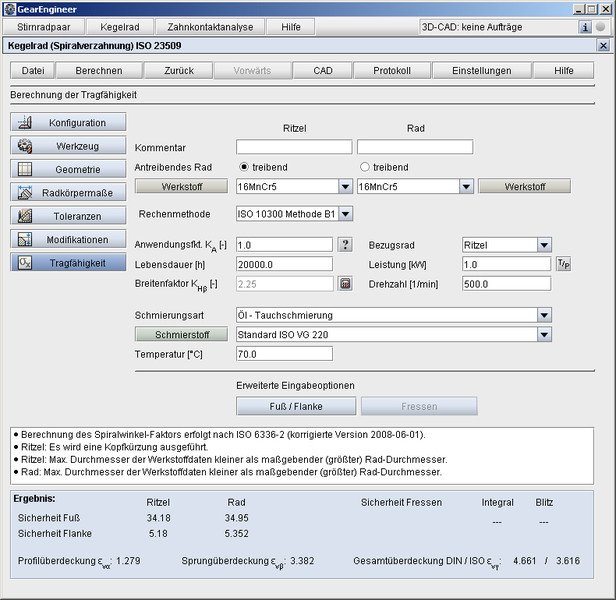Click the help question mark next to Anwendungsfaktor
Image resolution: width=616 pixels, height=600 pixels.
(345, 245)
